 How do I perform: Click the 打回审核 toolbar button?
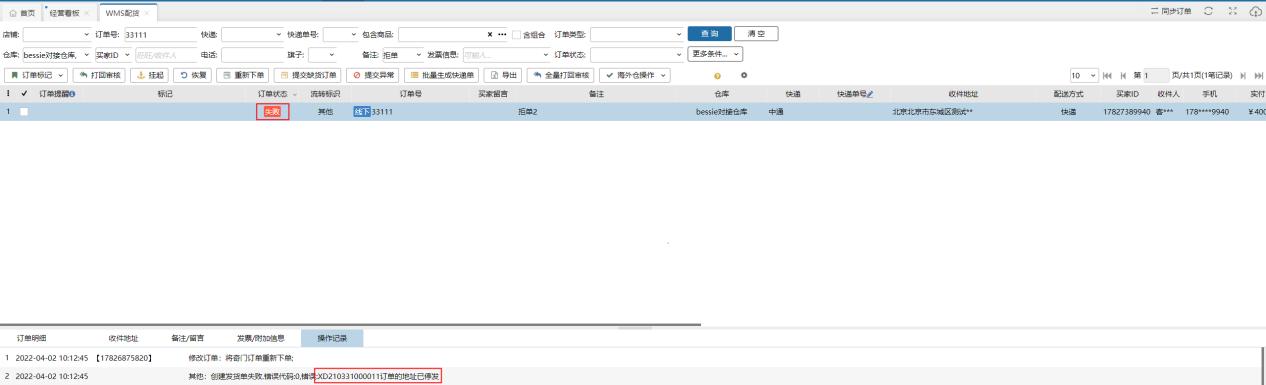tap(100, 75)
